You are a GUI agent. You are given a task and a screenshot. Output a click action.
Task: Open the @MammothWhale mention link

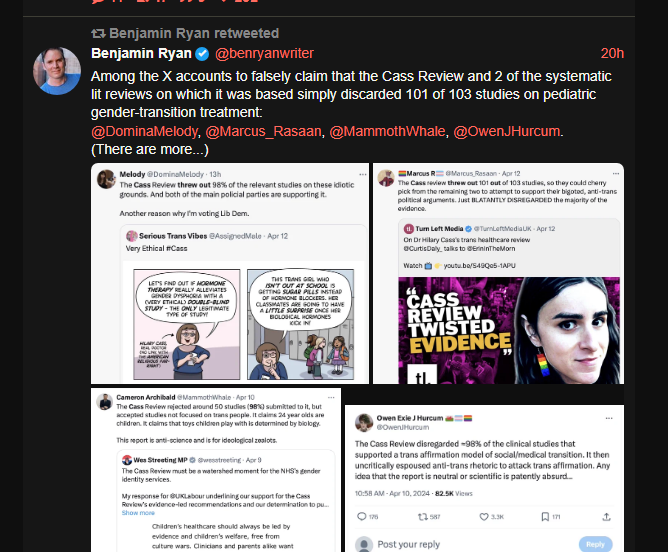(387, 131)
